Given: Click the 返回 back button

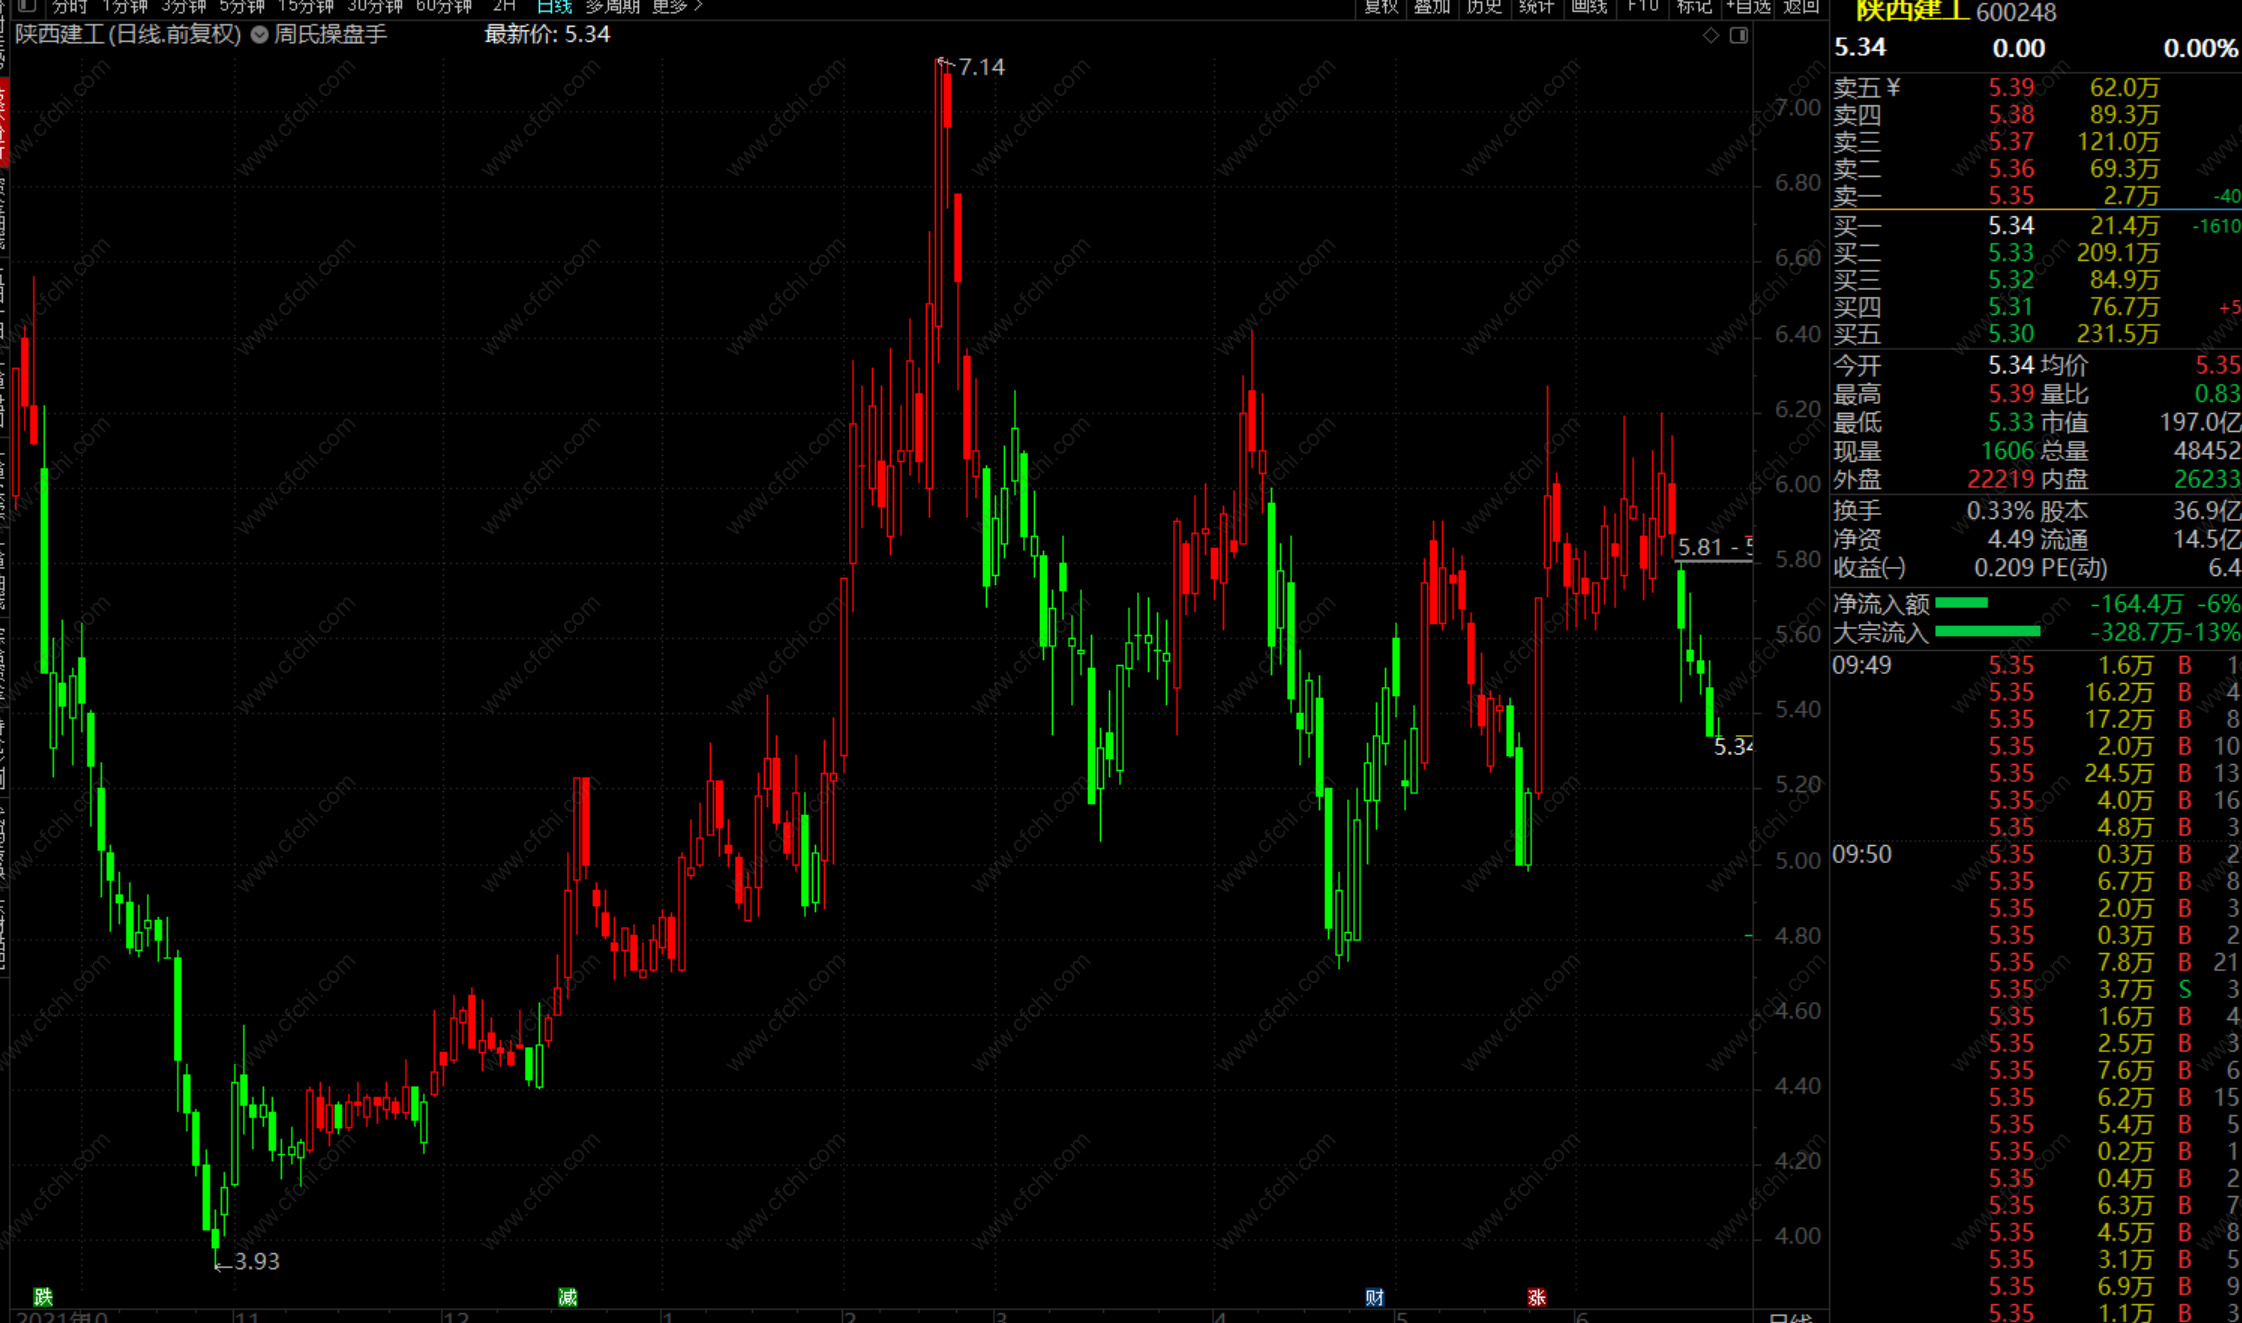Looking at the screenshot, I should pos(1801,6).
